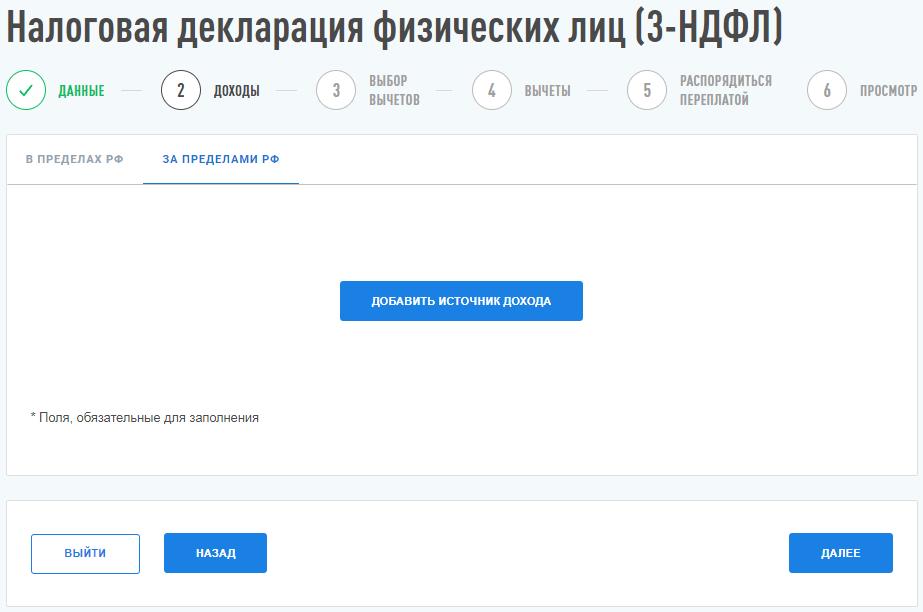
Task: Click the green checkmark step circle
Action: 26,91
